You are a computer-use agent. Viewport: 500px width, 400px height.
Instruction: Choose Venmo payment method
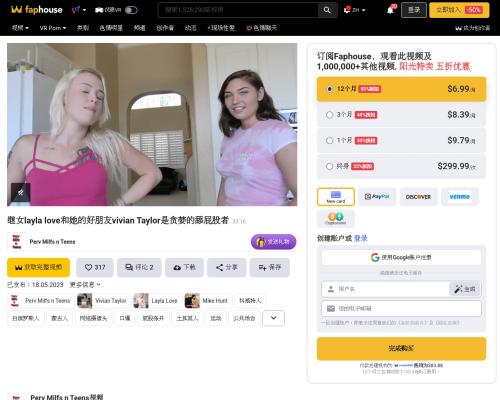click(460, 197)
